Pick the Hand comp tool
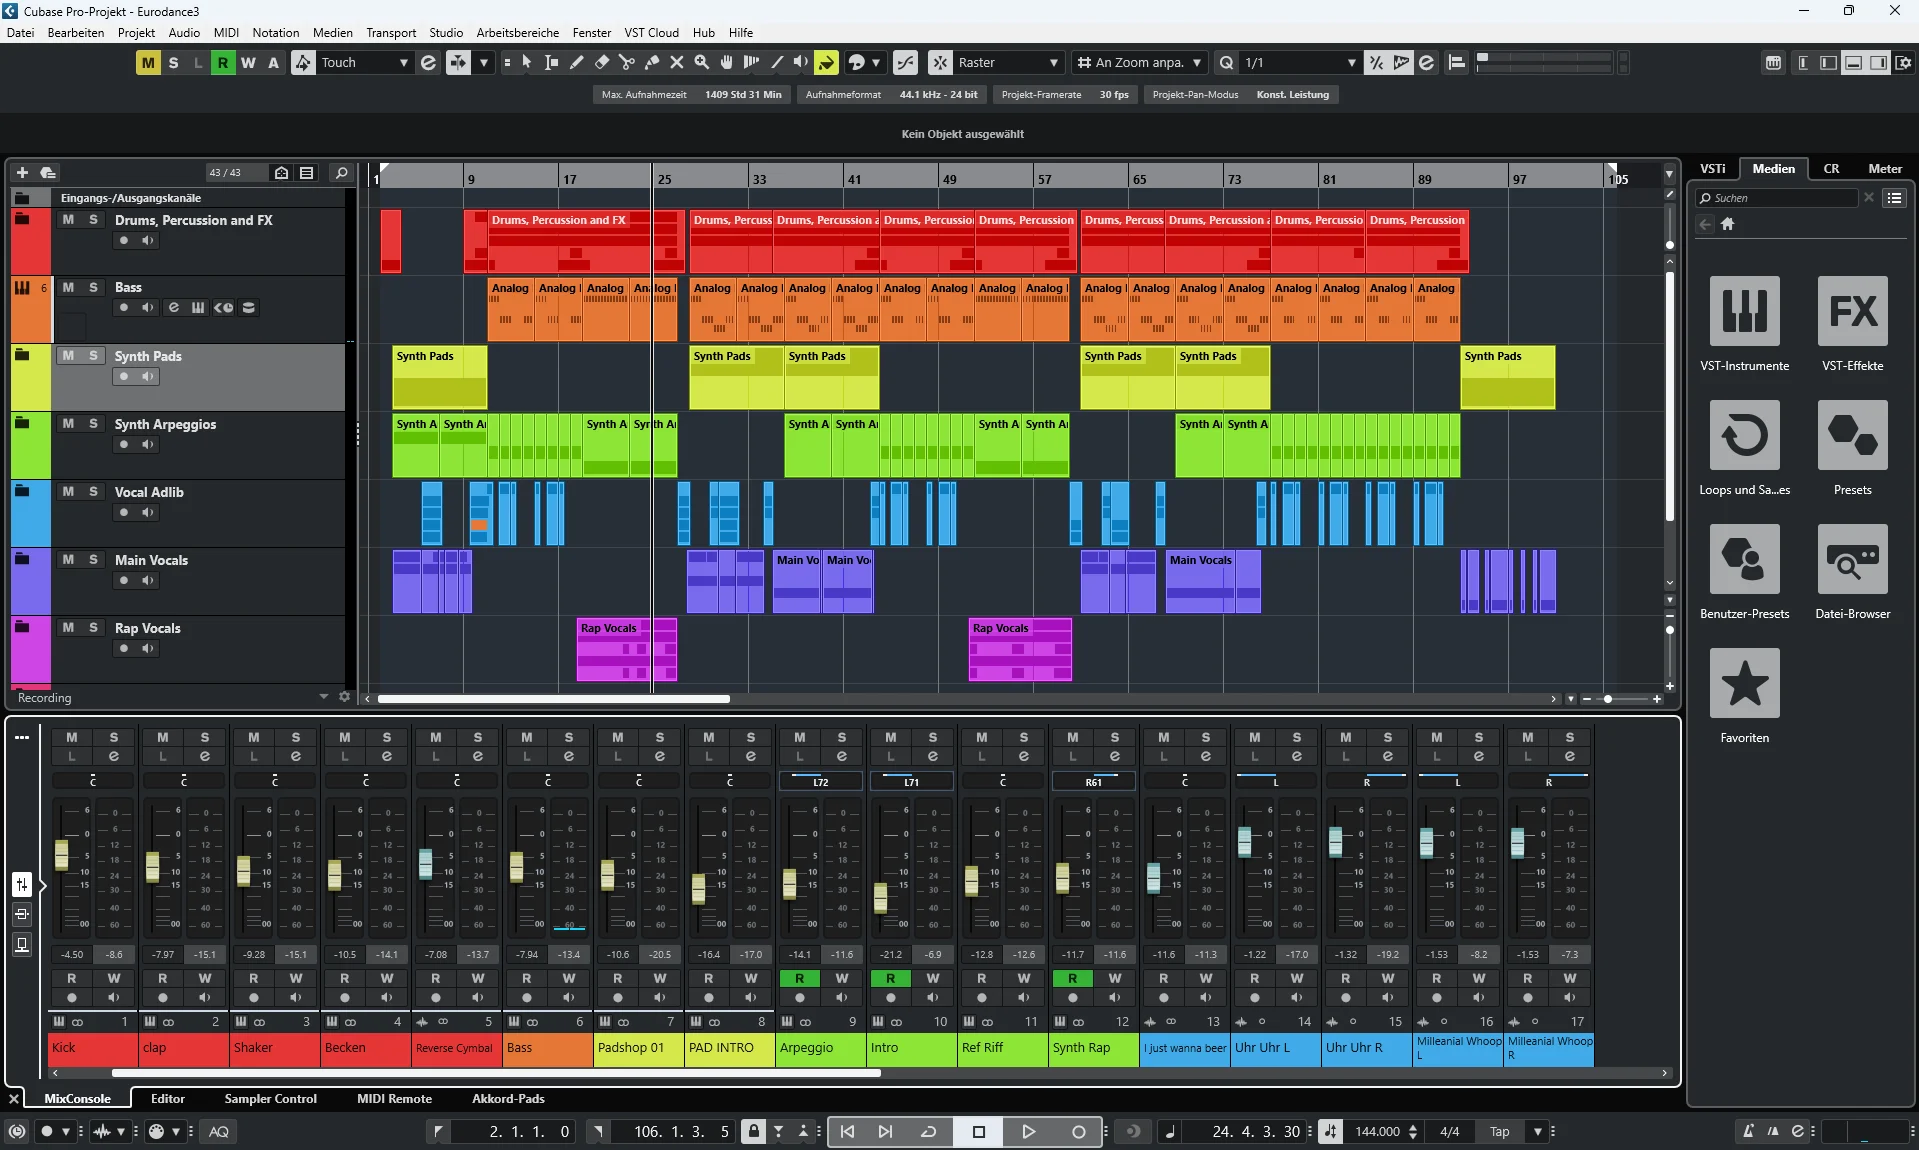1919x1150 pixels. pyautogui.click(x=727, y=62)
